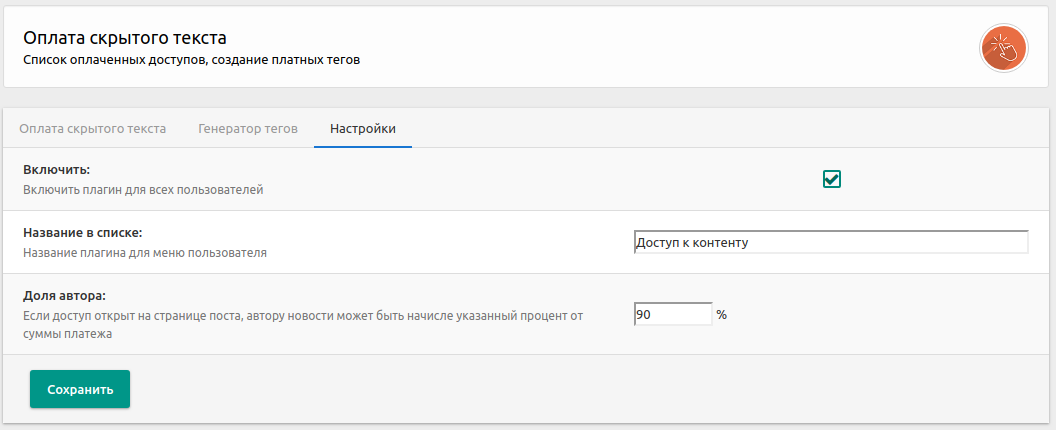1056x430 pixels.
Task: Switch to the 'Генератор тегов' tab
Action: coord(248,129)
